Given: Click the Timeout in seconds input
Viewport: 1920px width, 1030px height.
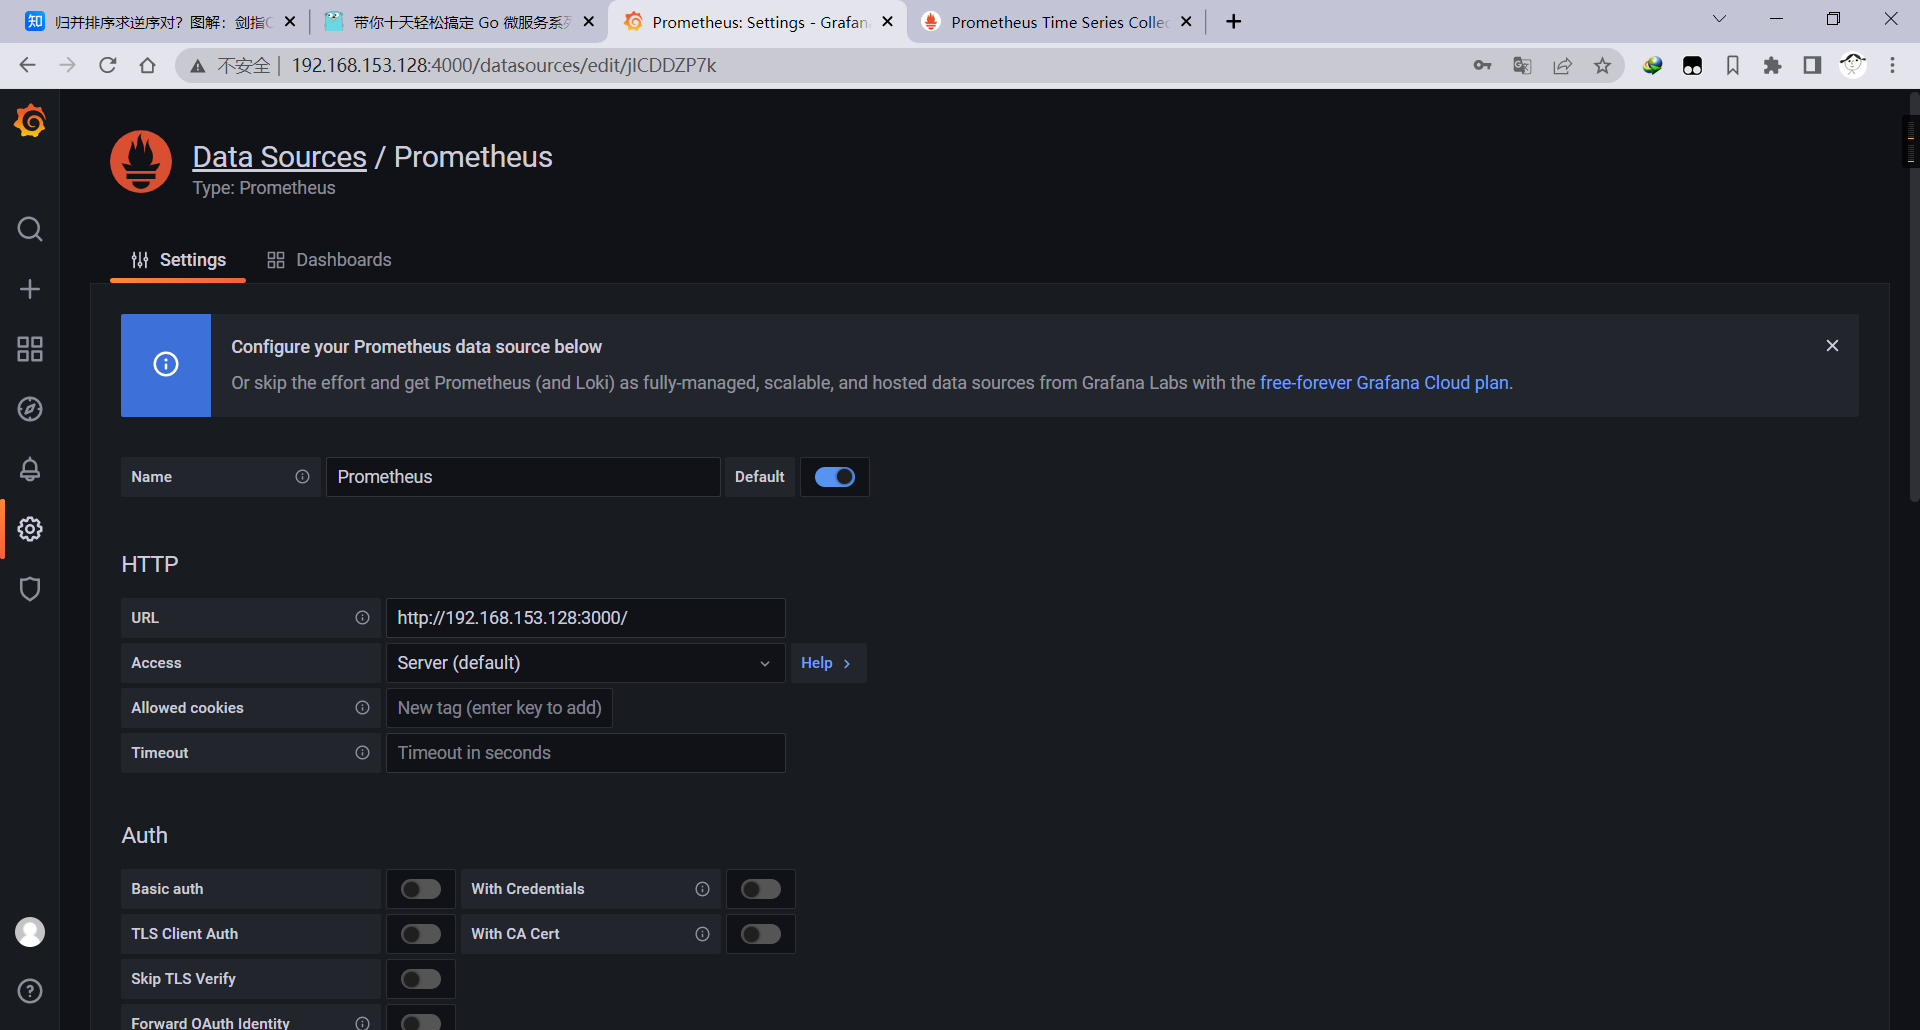Looking at the screenshot, I should [x=585, y=753].
